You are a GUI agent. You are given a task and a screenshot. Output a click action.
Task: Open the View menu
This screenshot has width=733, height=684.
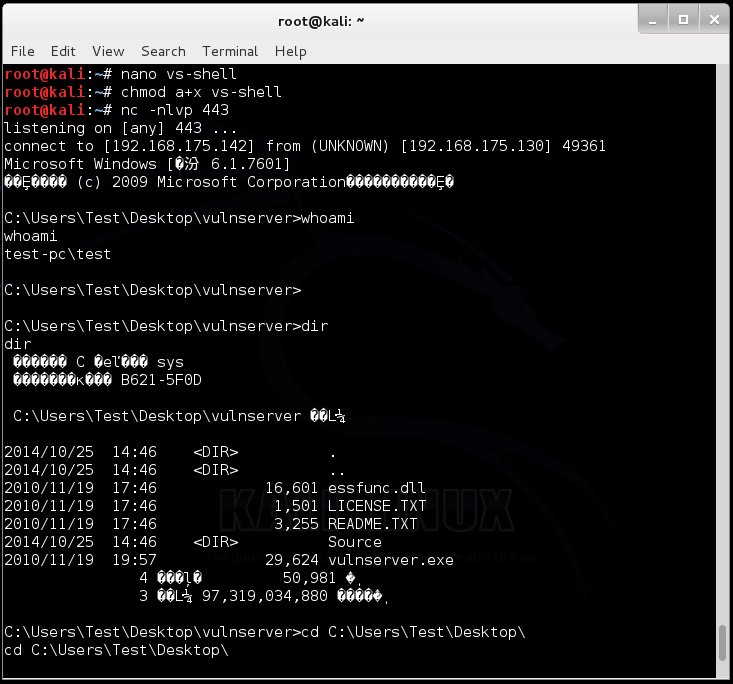(108, 51)
